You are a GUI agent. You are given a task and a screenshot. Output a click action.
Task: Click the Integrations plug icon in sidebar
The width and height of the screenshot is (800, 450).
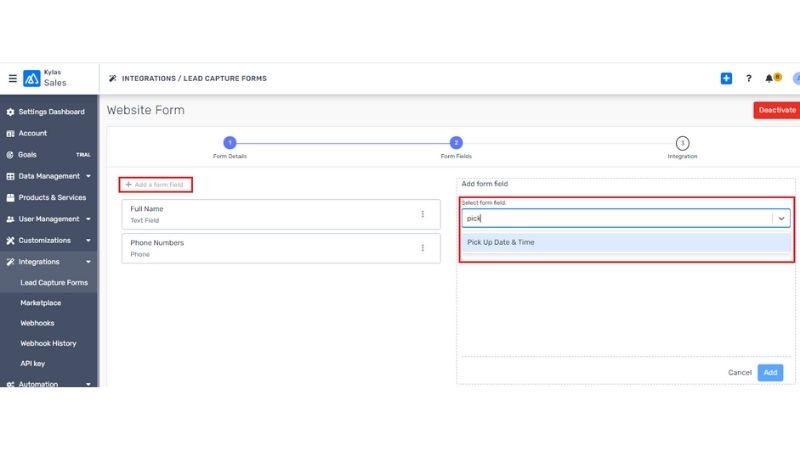tap(10, 262)
